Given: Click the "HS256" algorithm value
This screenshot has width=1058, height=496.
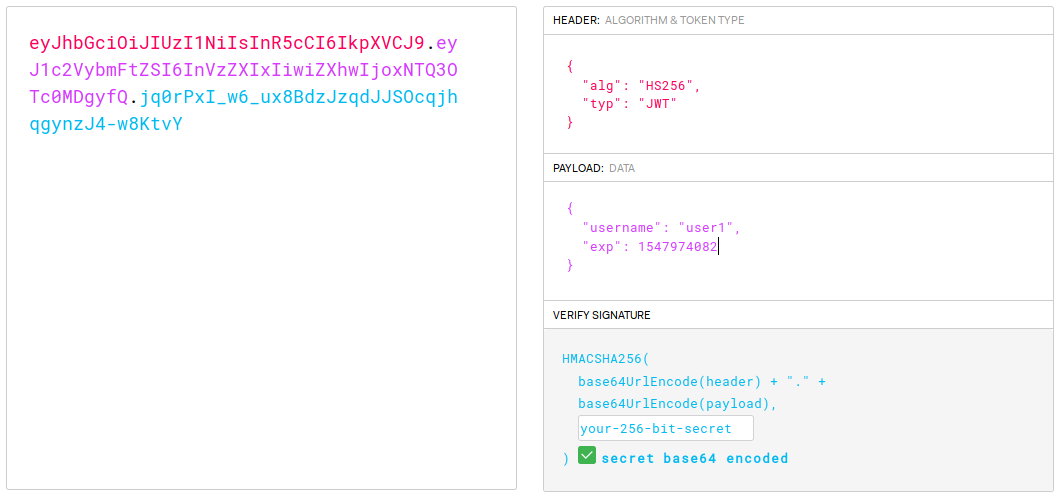Looking at the screenshot, I should (x=666, y=85).
